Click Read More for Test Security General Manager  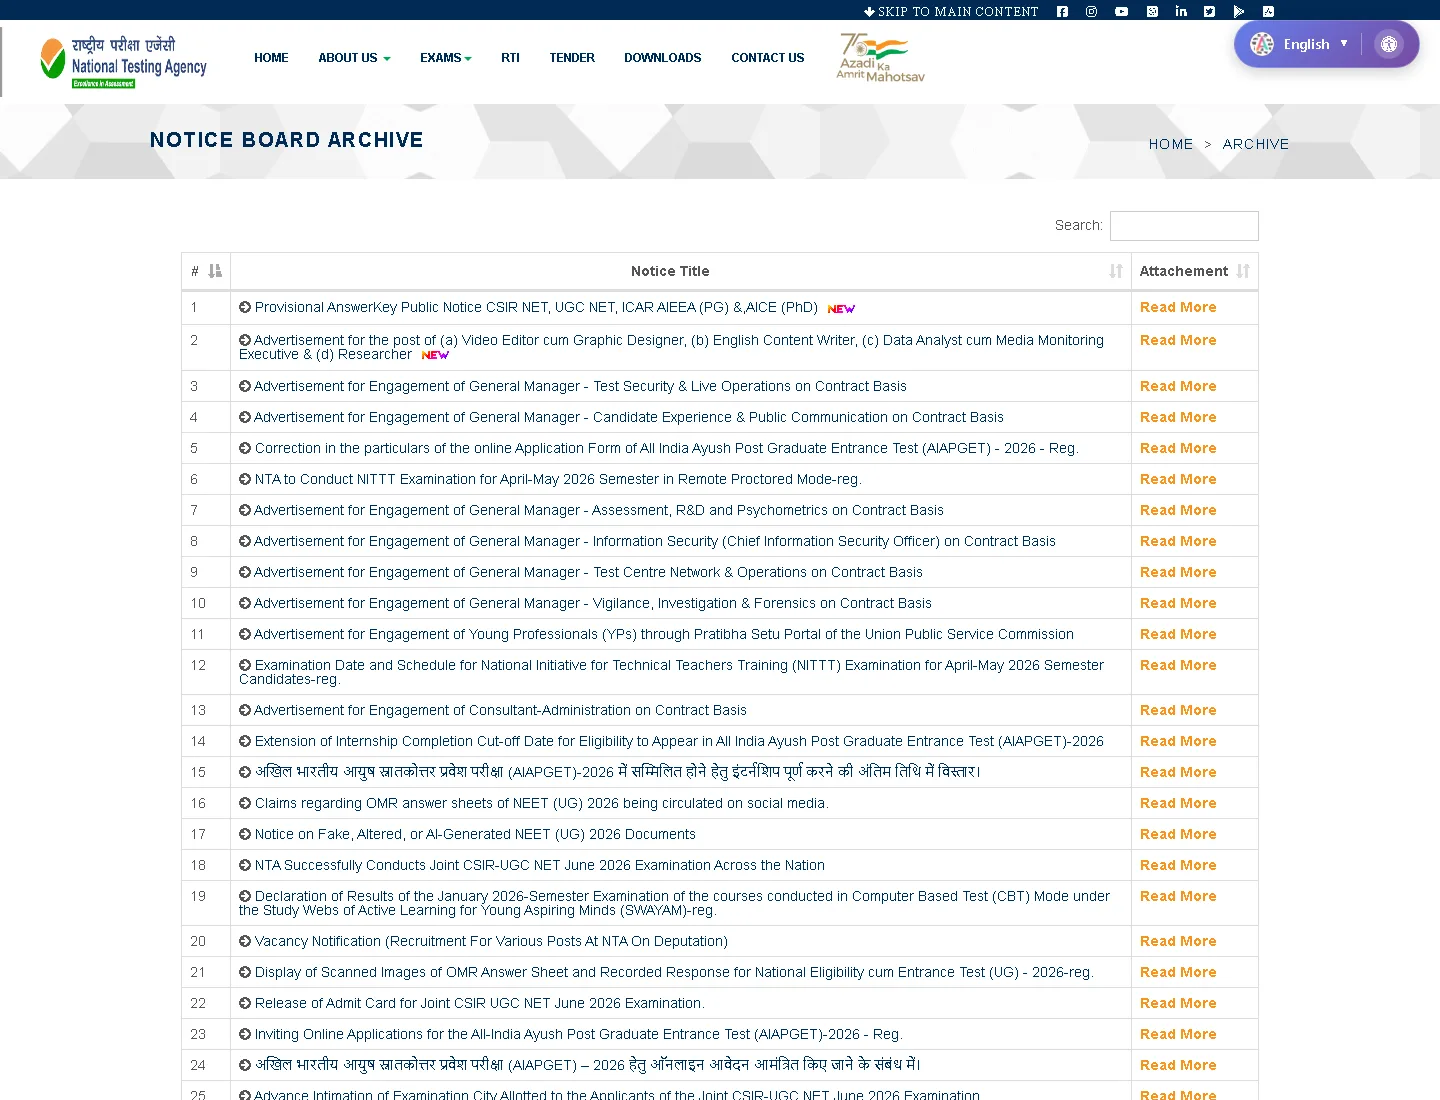coord(1178,387)
